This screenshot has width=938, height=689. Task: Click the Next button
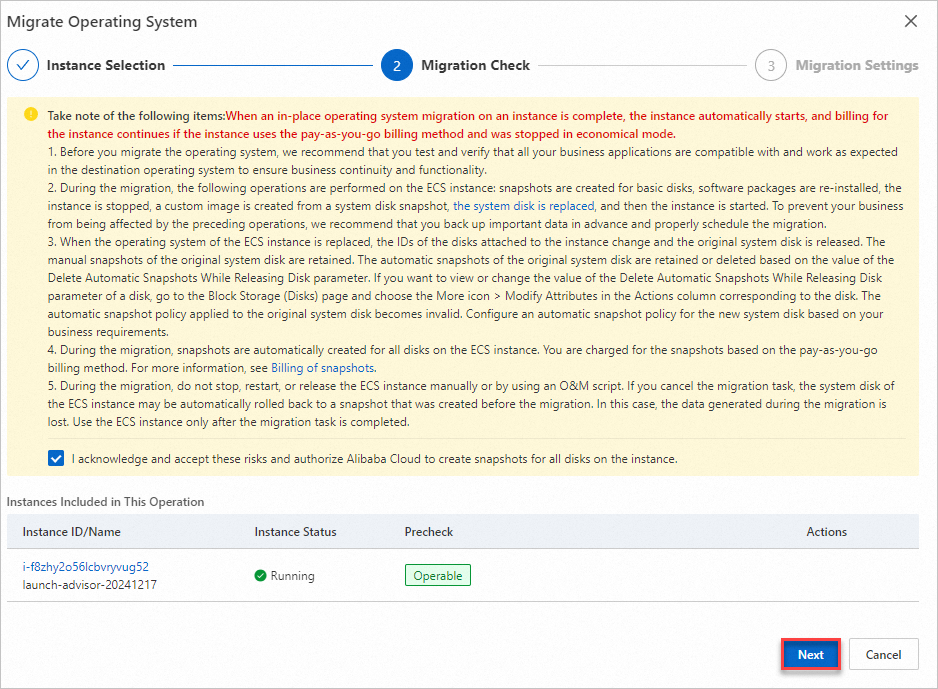pos(811,654)
